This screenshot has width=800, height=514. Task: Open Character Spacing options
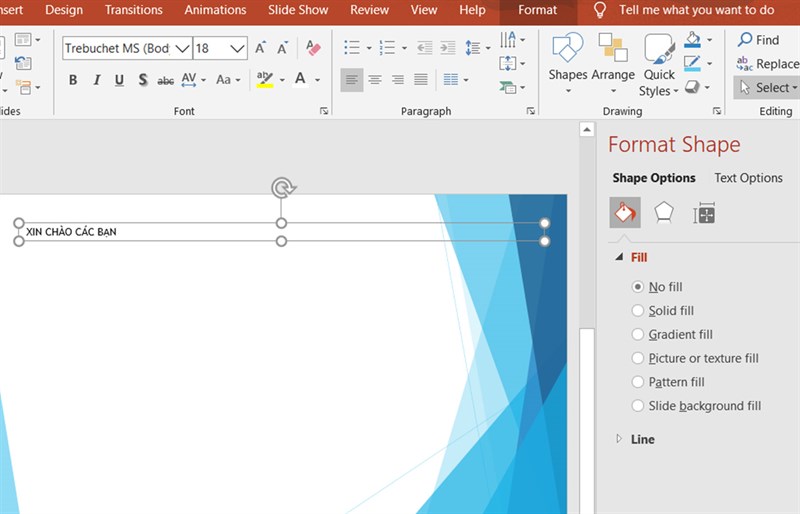193,80
